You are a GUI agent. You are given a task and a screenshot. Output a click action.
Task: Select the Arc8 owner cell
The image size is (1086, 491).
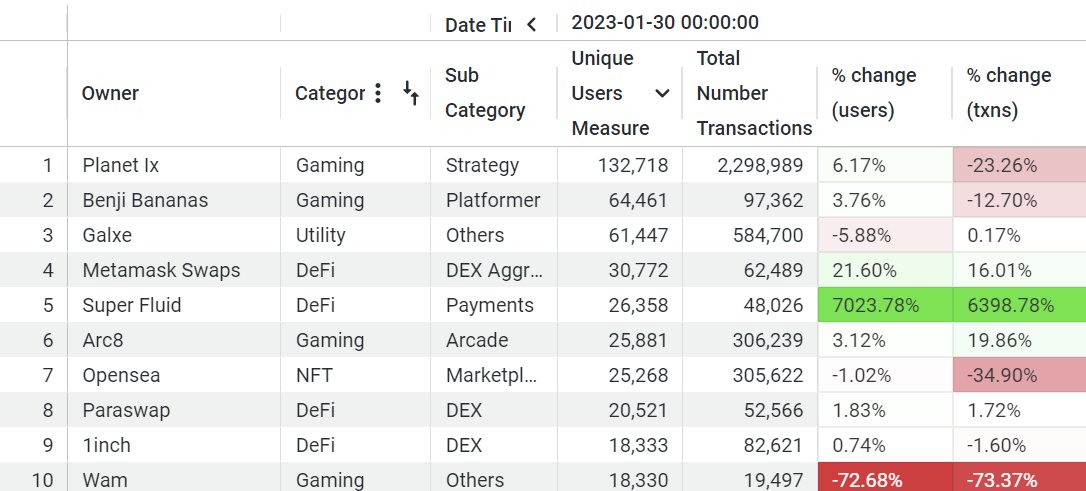click(174, 340)
